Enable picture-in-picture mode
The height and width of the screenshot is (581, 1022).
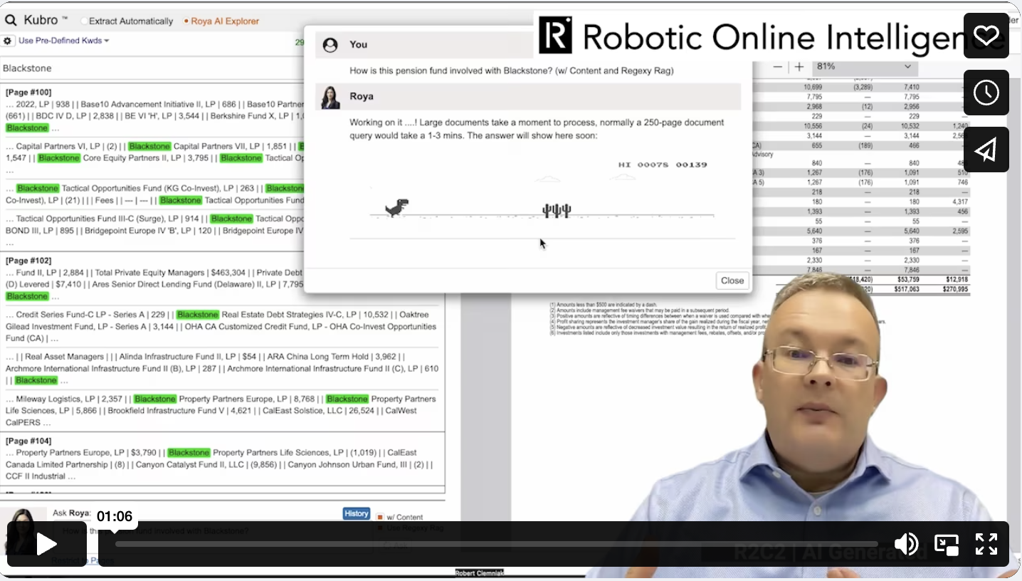(x=946, y=544)
